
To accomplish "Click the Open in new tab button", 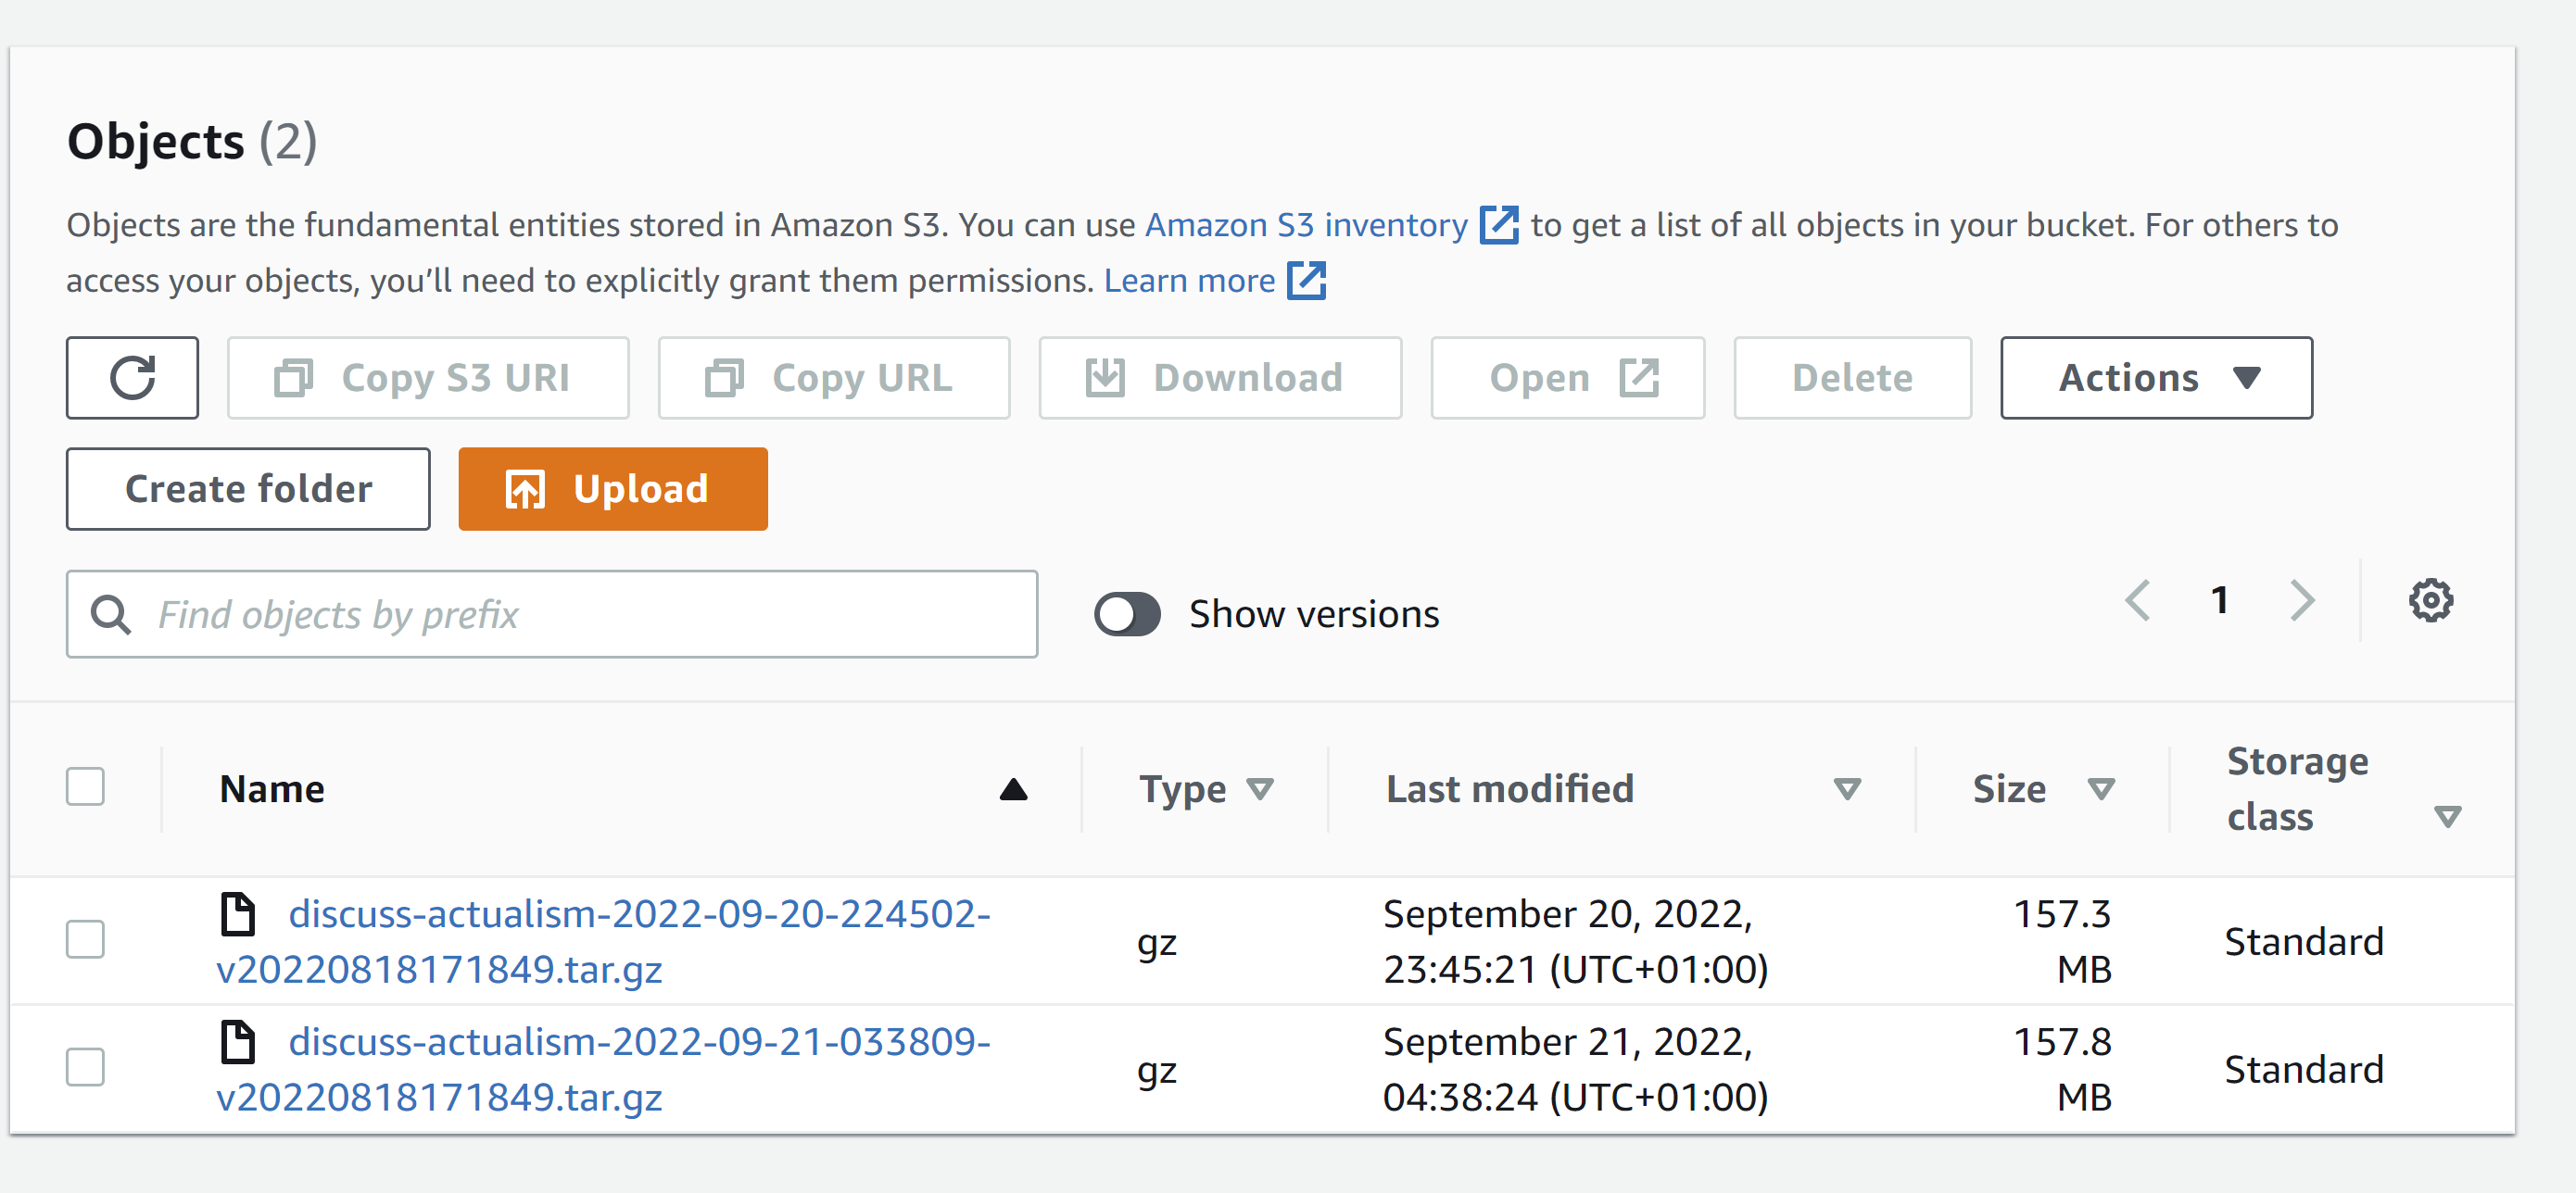I will click(x=1567, y=378).
